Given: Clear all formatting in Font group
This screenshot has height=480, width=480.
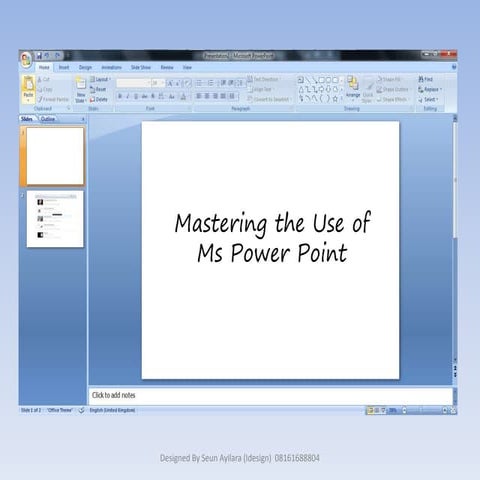Looking at the screenshot, I should 188,83.
